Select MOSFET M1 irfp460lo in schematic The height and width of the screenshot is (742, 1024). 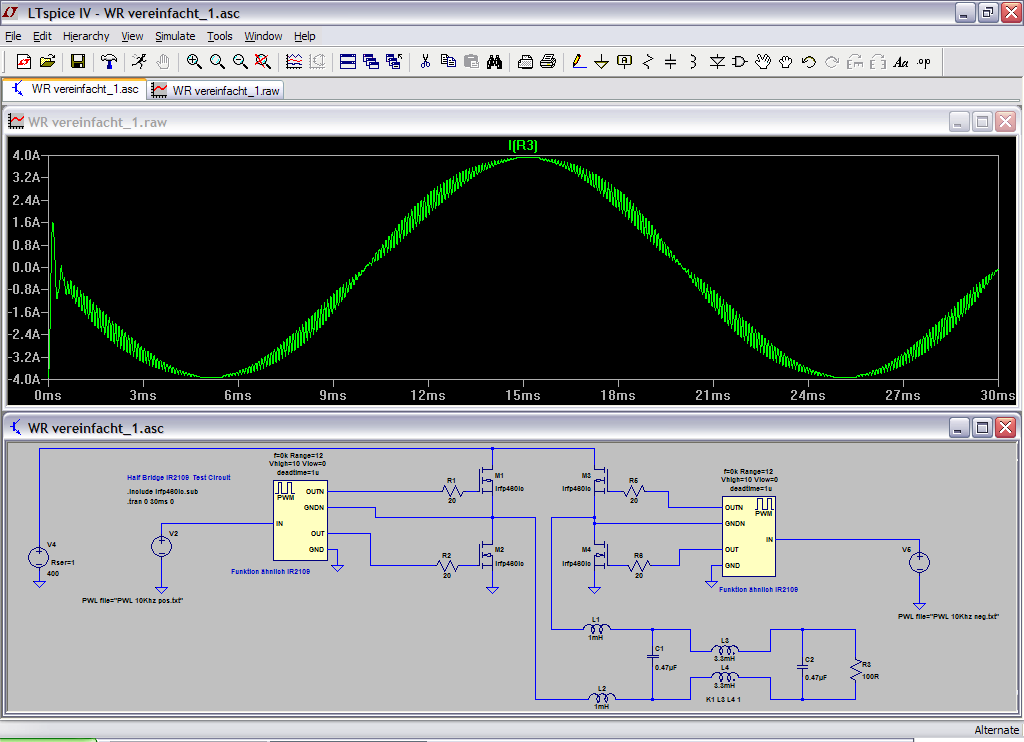pos(487,482)
